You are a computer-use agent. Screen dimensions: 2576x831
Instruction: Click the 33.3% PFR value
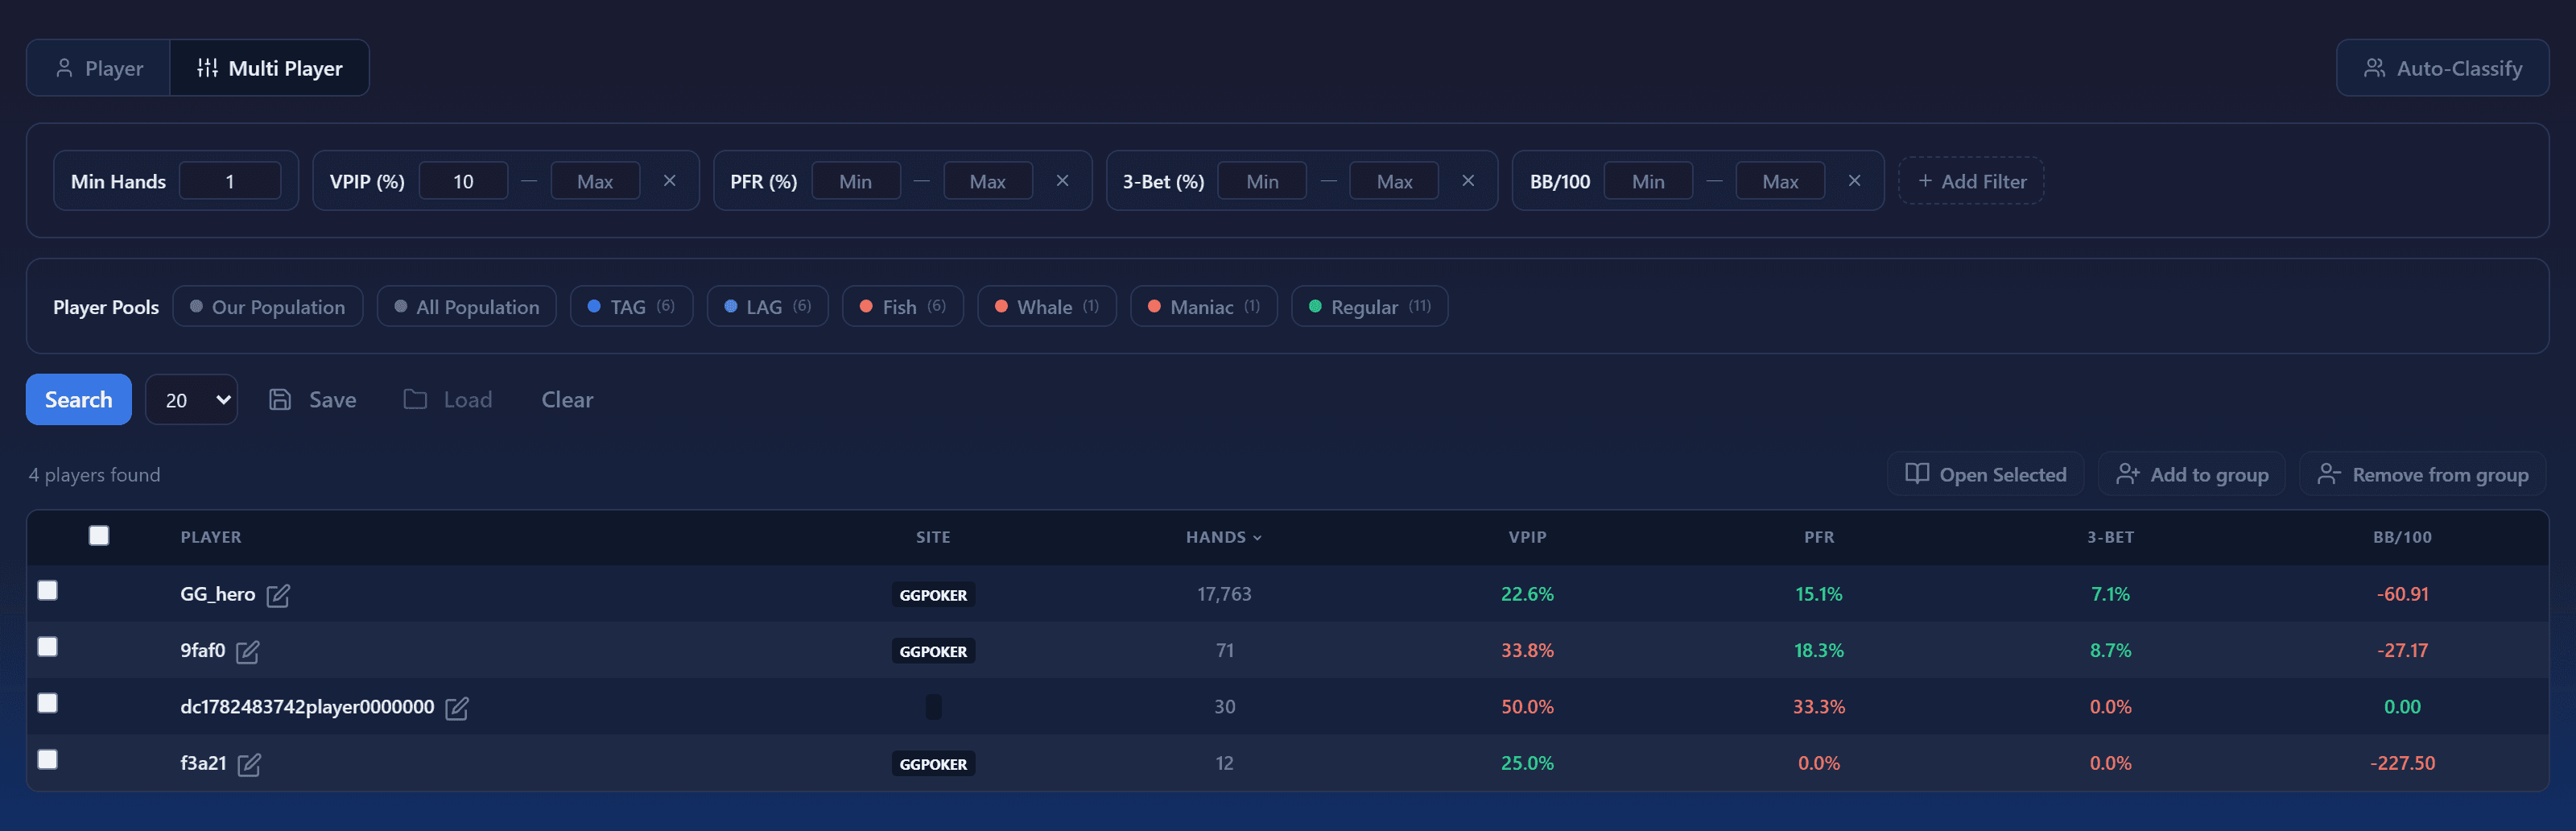(1819, 707)
